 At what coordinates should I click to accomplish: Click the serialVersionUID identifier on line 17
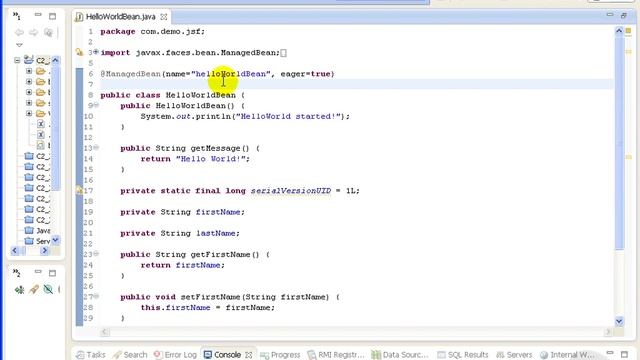click(x=291, y=191)
